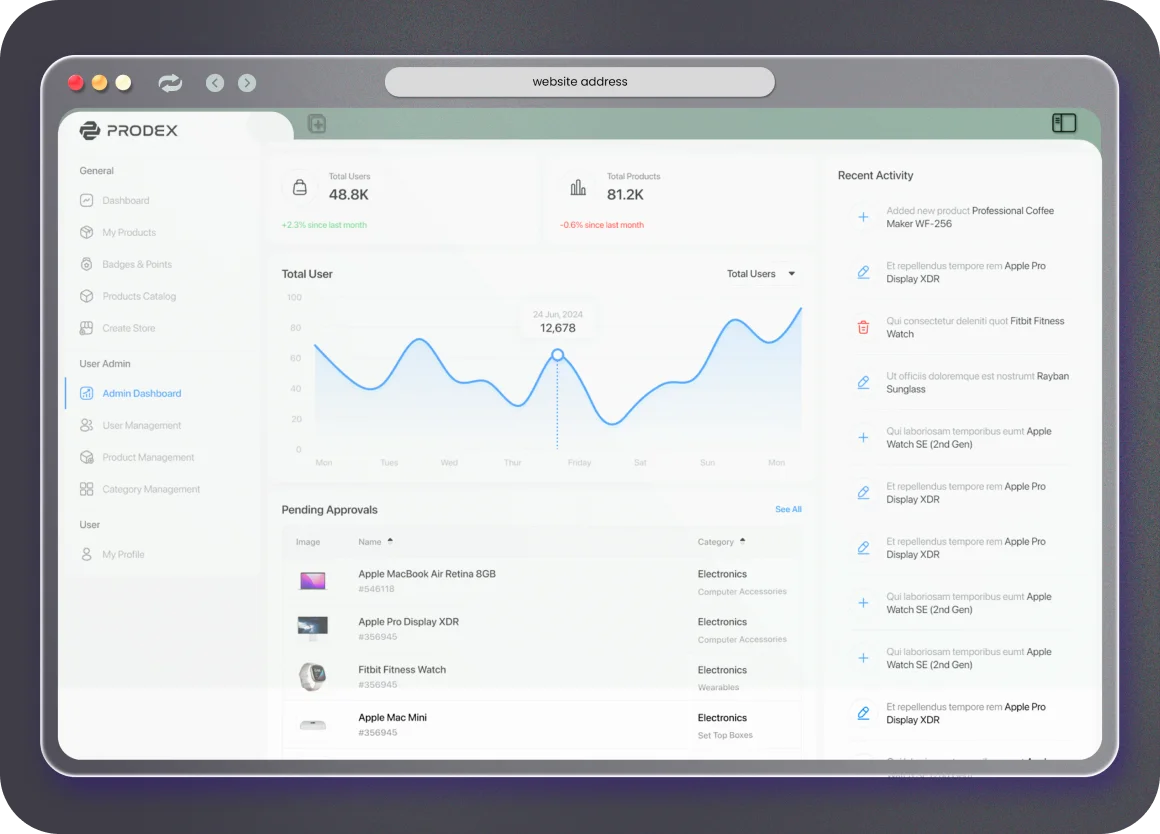Open Products Catalog from the sidebar
This screenshot has width=1160, height=834.
[139, 296]
